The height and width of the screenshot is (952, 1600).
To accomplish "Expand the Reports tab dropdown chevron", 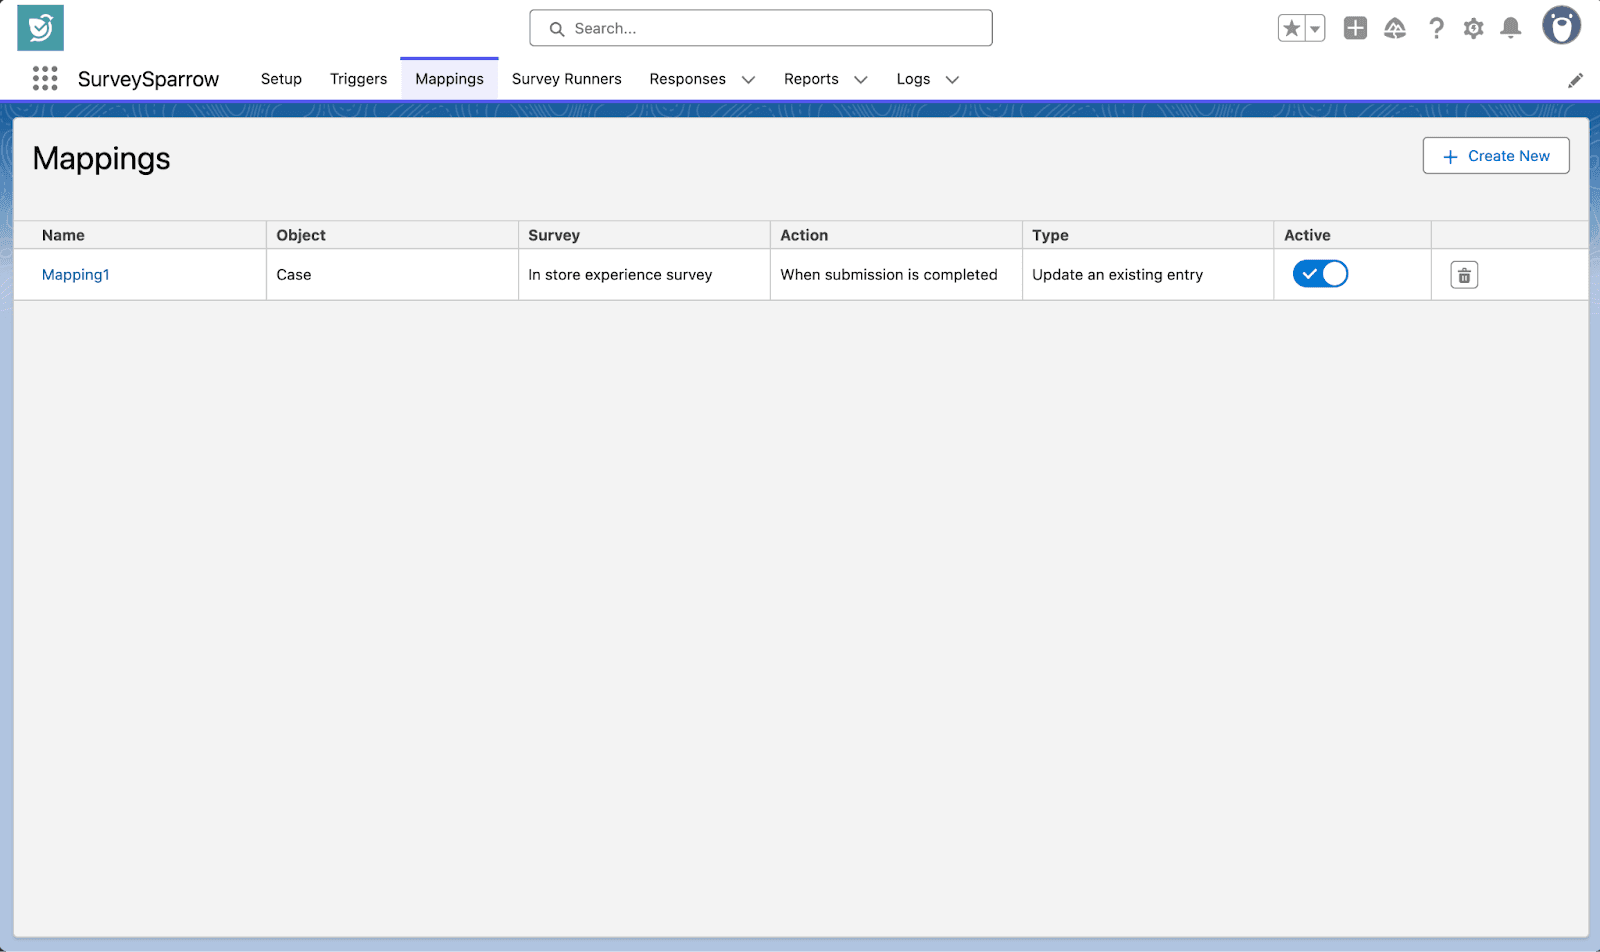I will pos(860,80).
